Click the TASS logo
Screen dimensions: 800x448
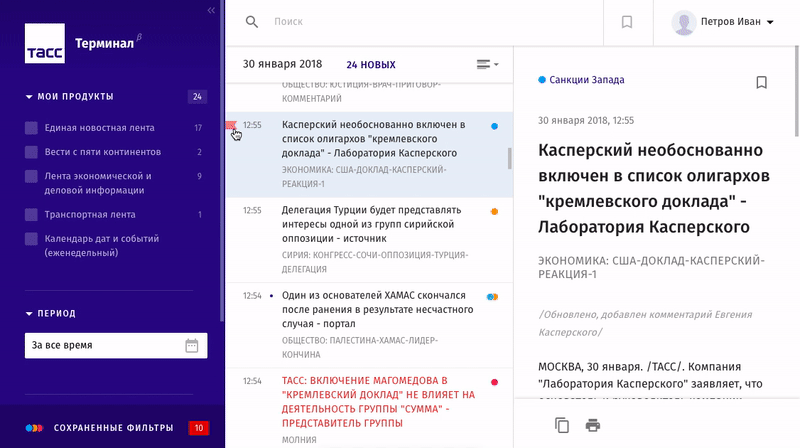[x=45, y=43]
